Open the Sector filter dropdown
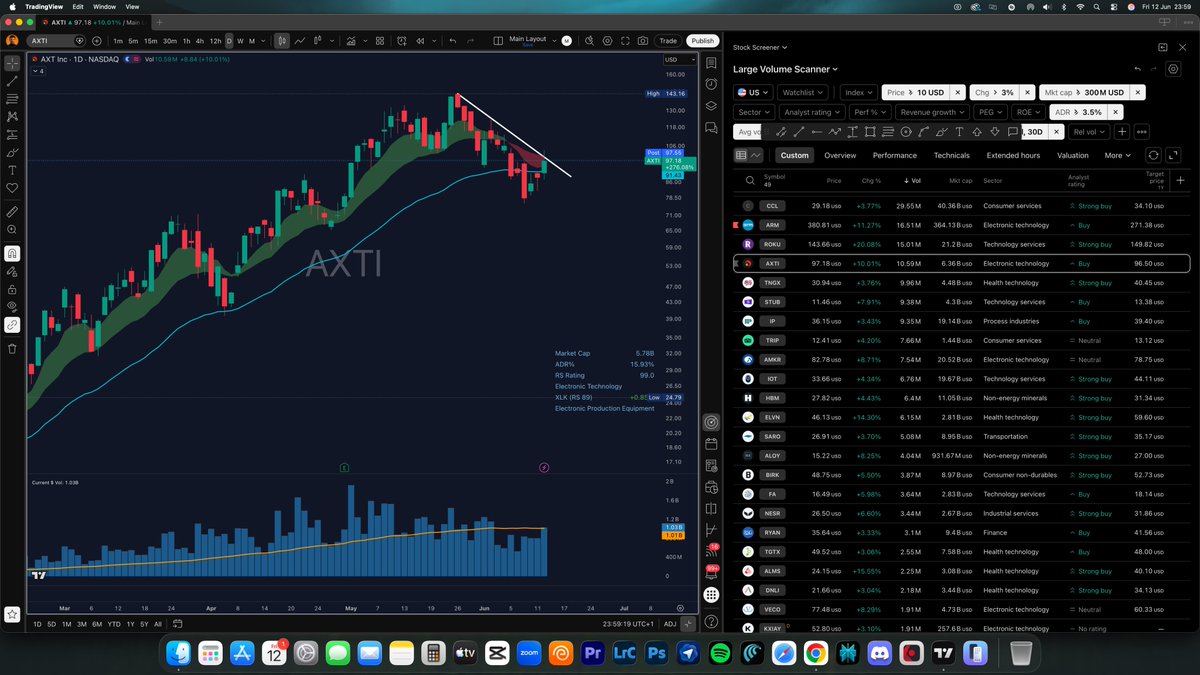The width and height of the screenshot is (1200, 675). click(753, 112)
